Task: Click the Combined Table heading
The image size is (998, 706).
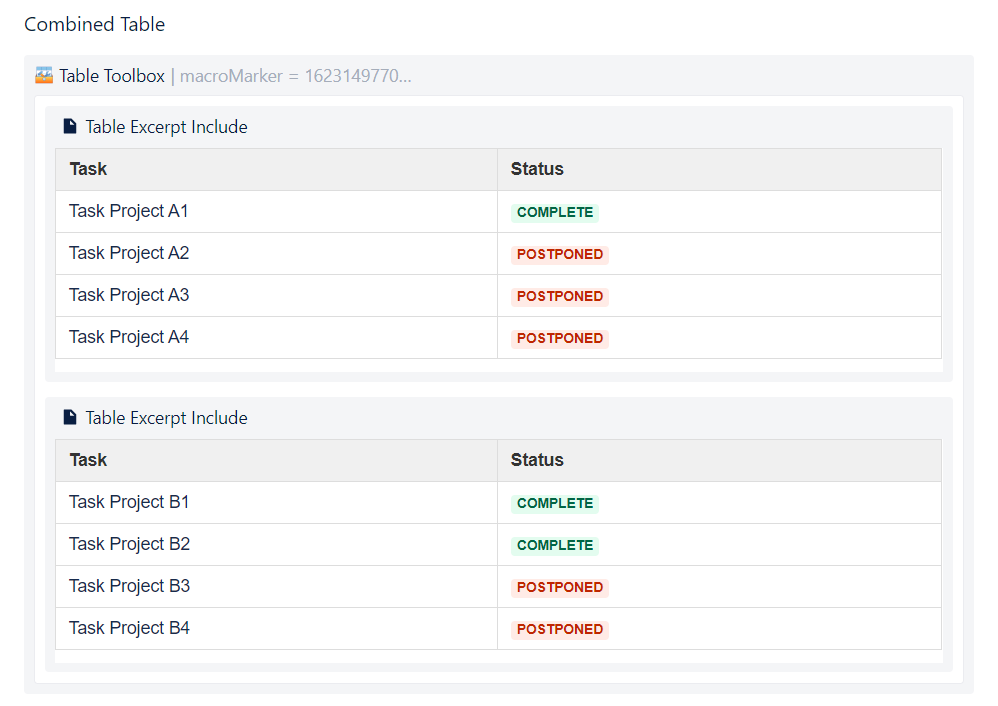Action: click(x=95, y=24)
